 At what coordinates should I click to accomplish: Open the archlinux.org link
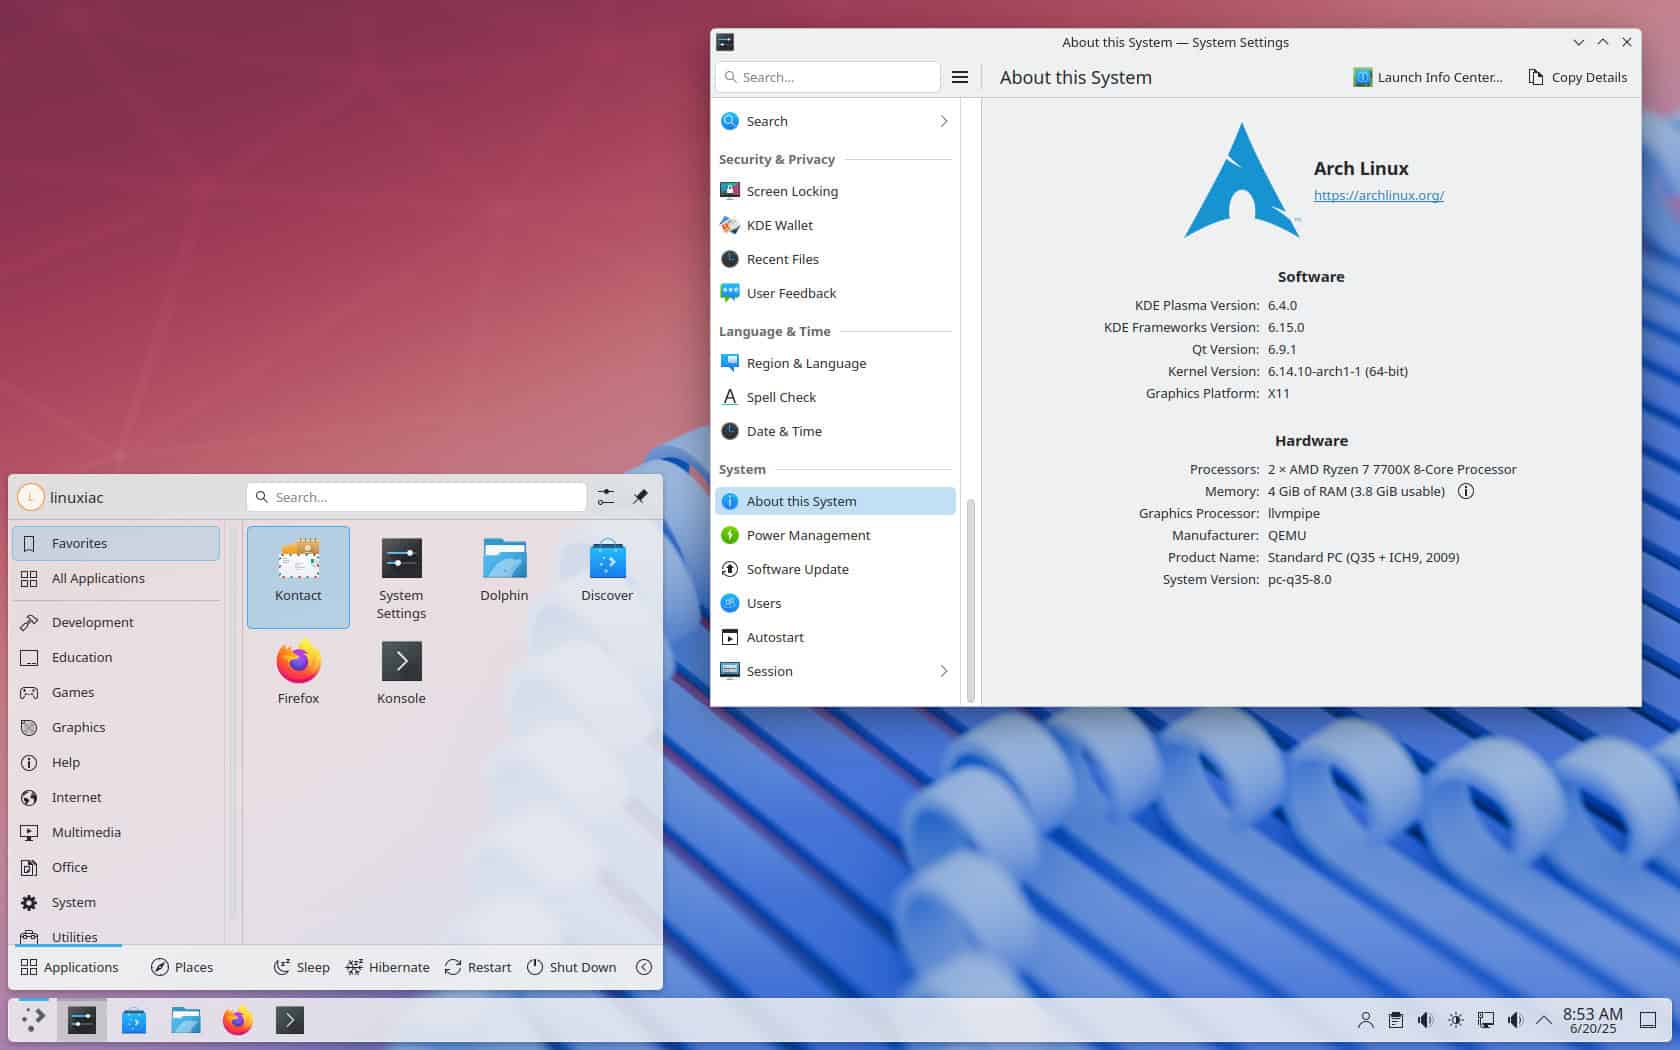click(x=1378, y=195)
